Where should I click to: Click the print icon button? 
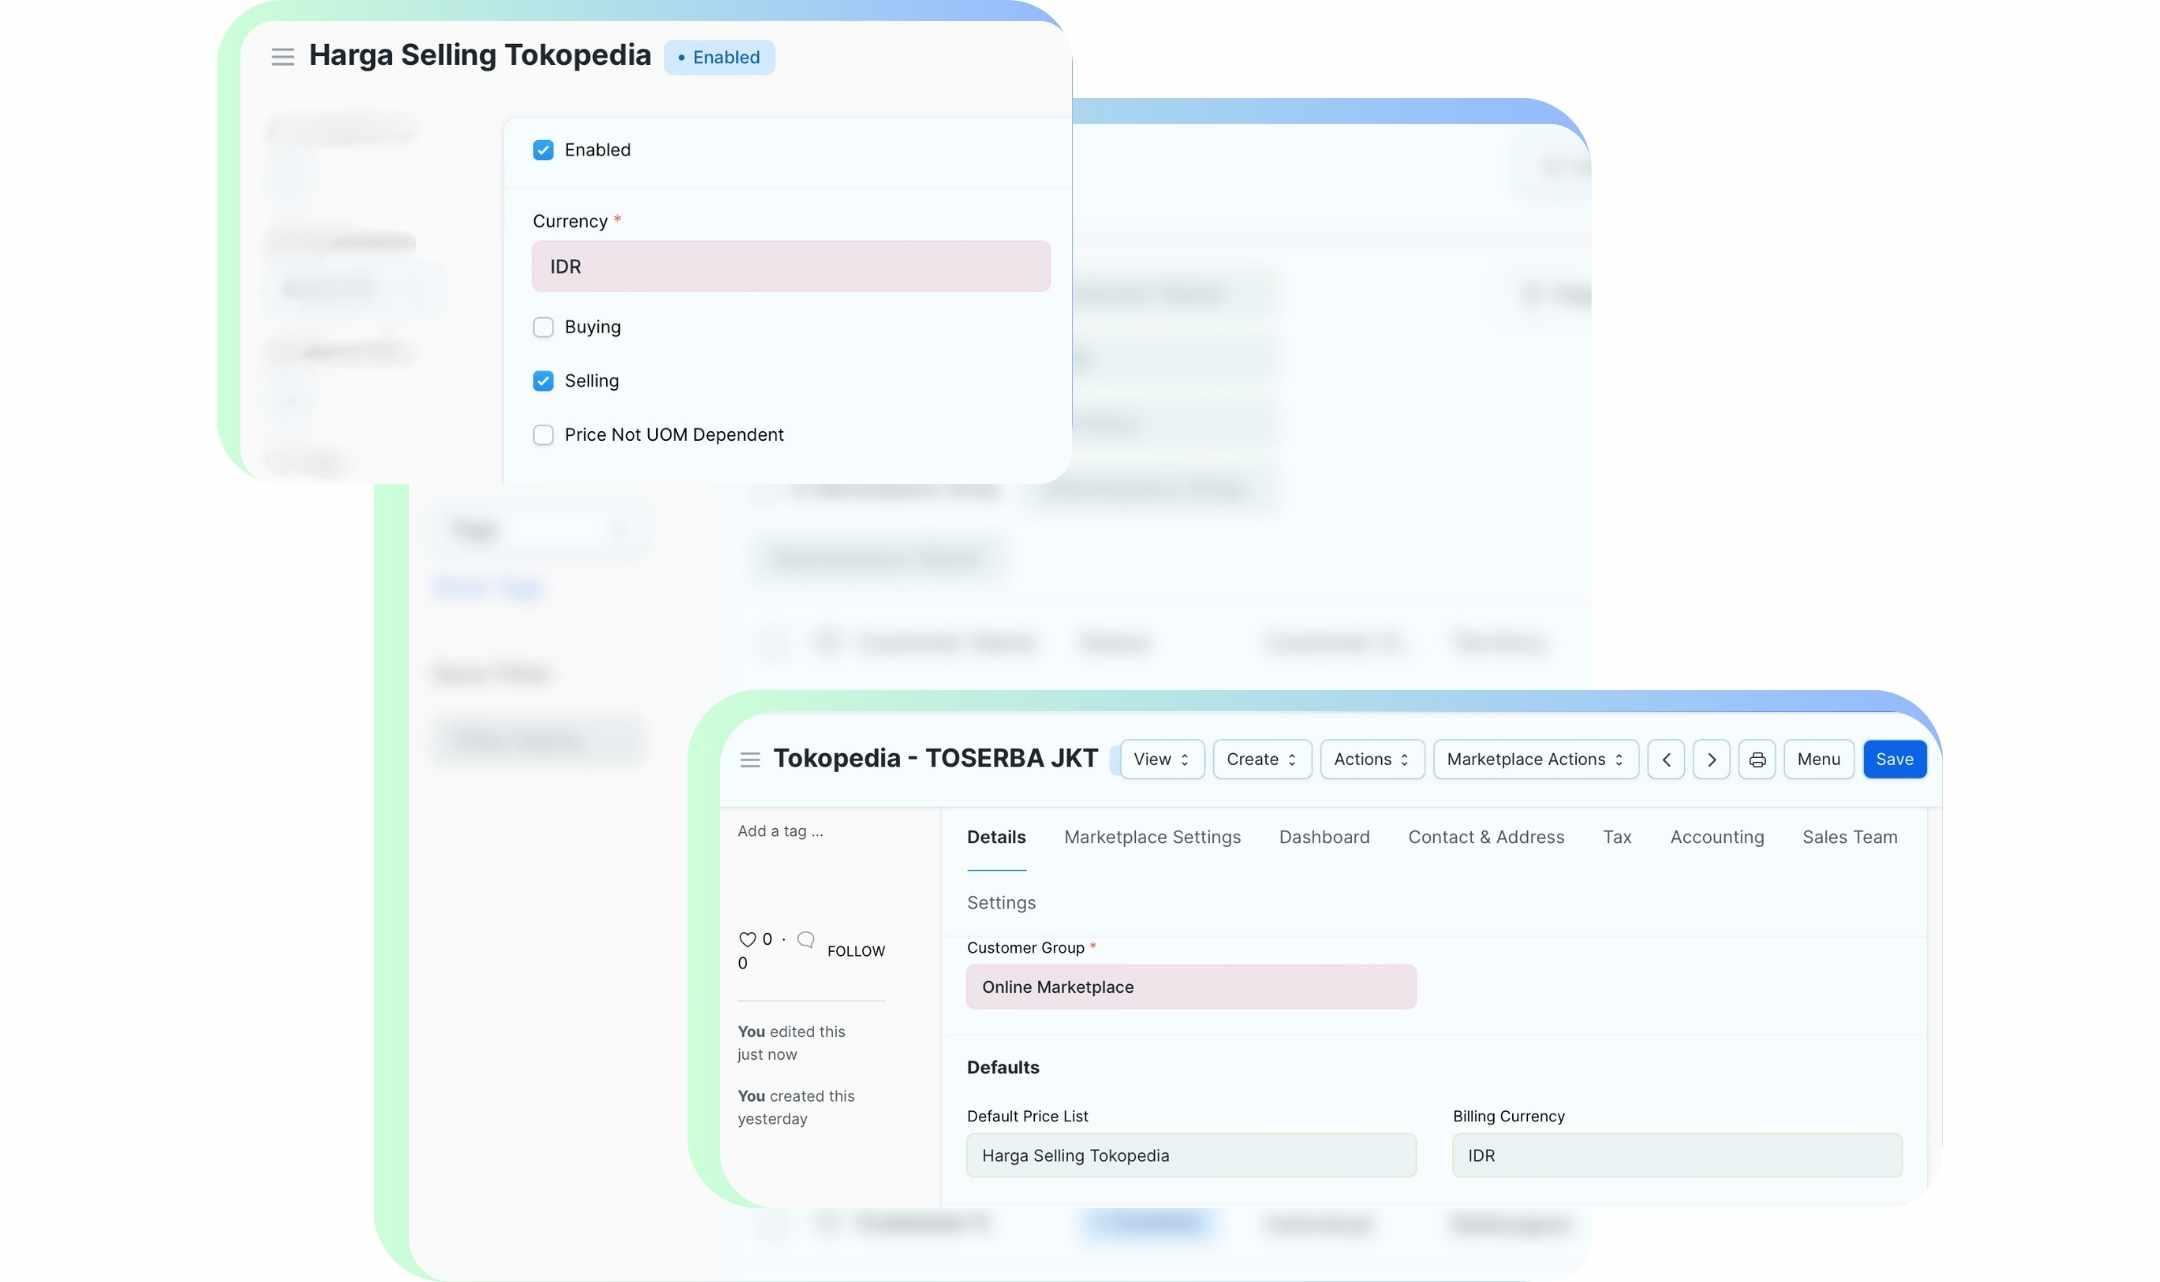click(x=1757, y=760)
